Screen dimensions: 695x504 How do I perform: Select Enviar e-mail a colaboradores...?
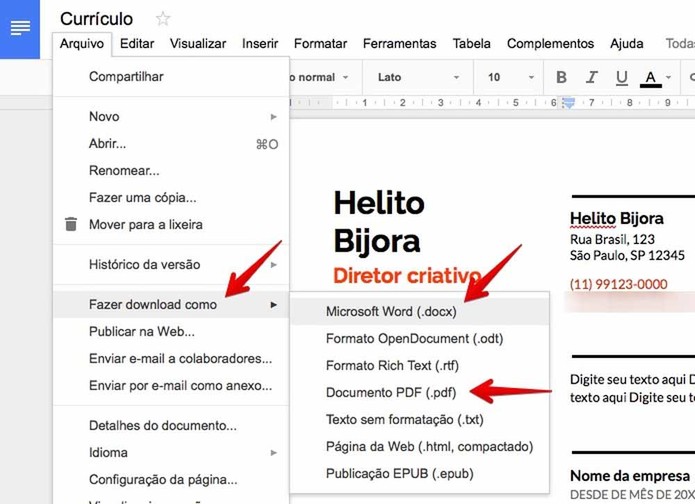(x=171, y=359)
